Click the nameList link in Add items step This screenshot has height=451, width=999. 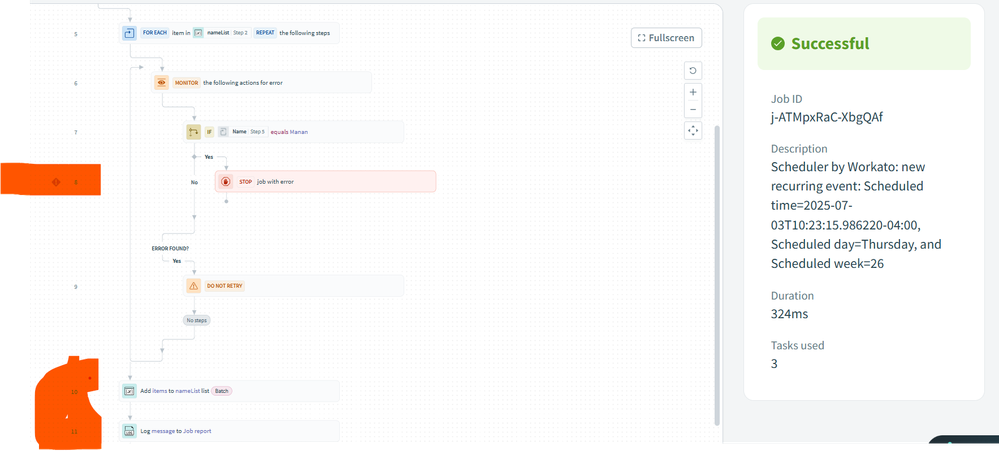coord(191,391)
